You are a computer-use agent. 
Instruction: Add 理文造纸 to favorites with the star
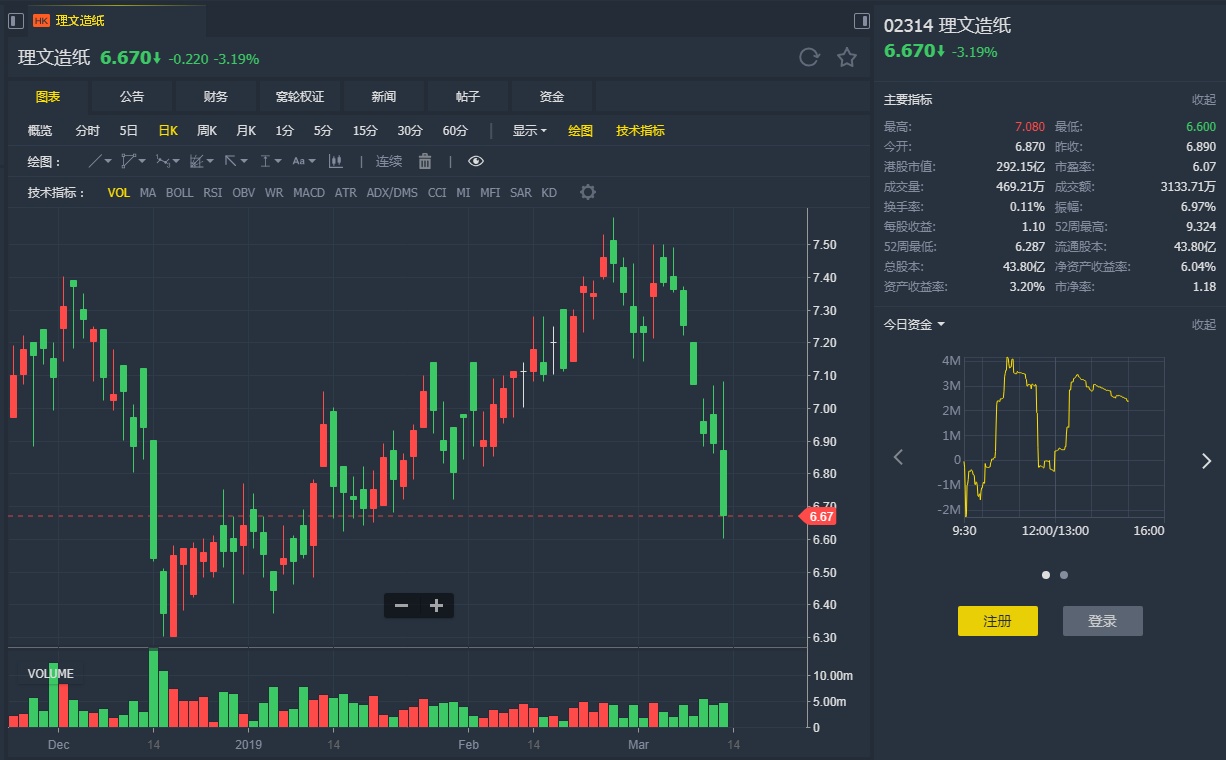click(847, 57)
